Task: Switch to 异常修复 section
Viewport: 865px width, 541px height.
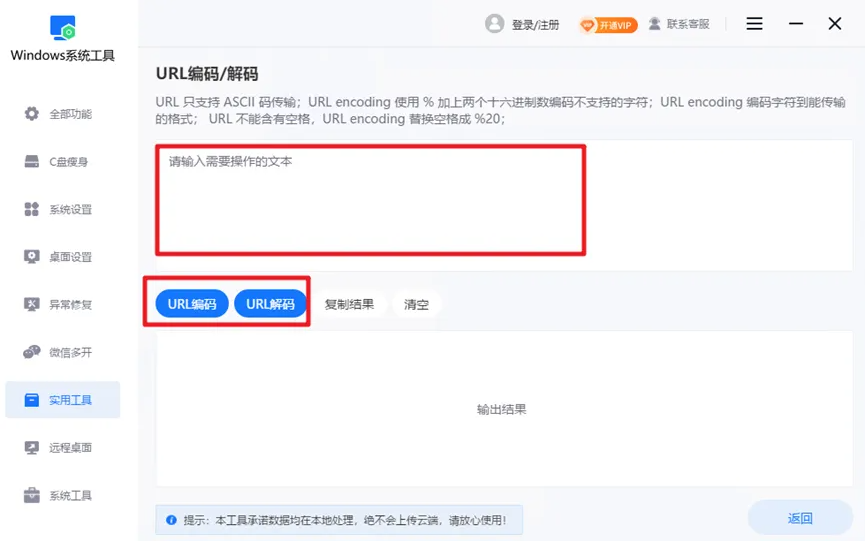Action: point(62,304)
